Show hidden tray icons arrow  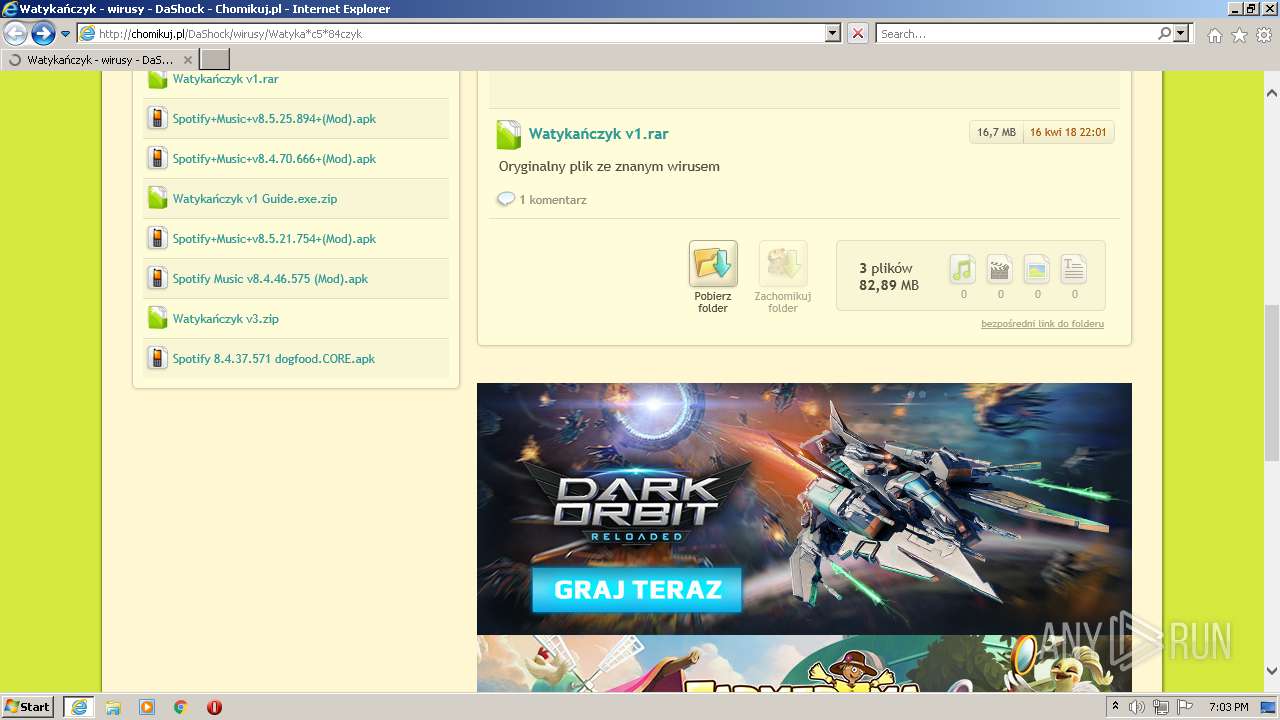pyautogui.click(x=1115, y=707)
